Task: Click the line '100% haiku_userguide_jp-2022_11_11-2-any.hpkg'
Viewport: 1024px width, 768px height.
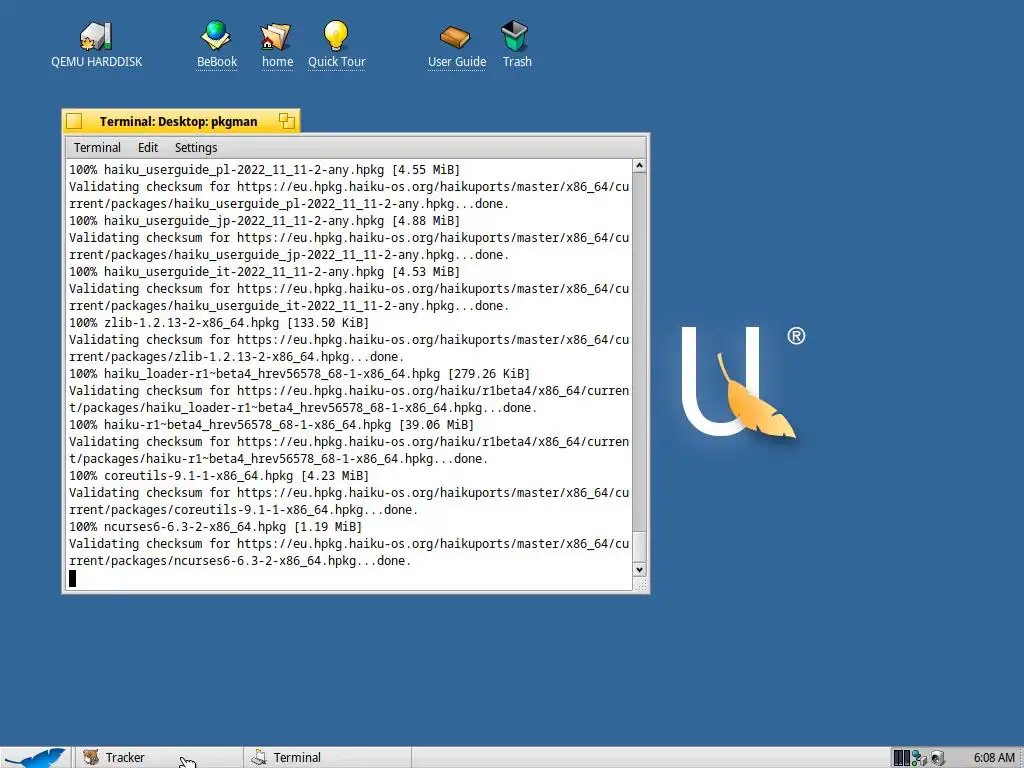Action: [x=264, y=221]
